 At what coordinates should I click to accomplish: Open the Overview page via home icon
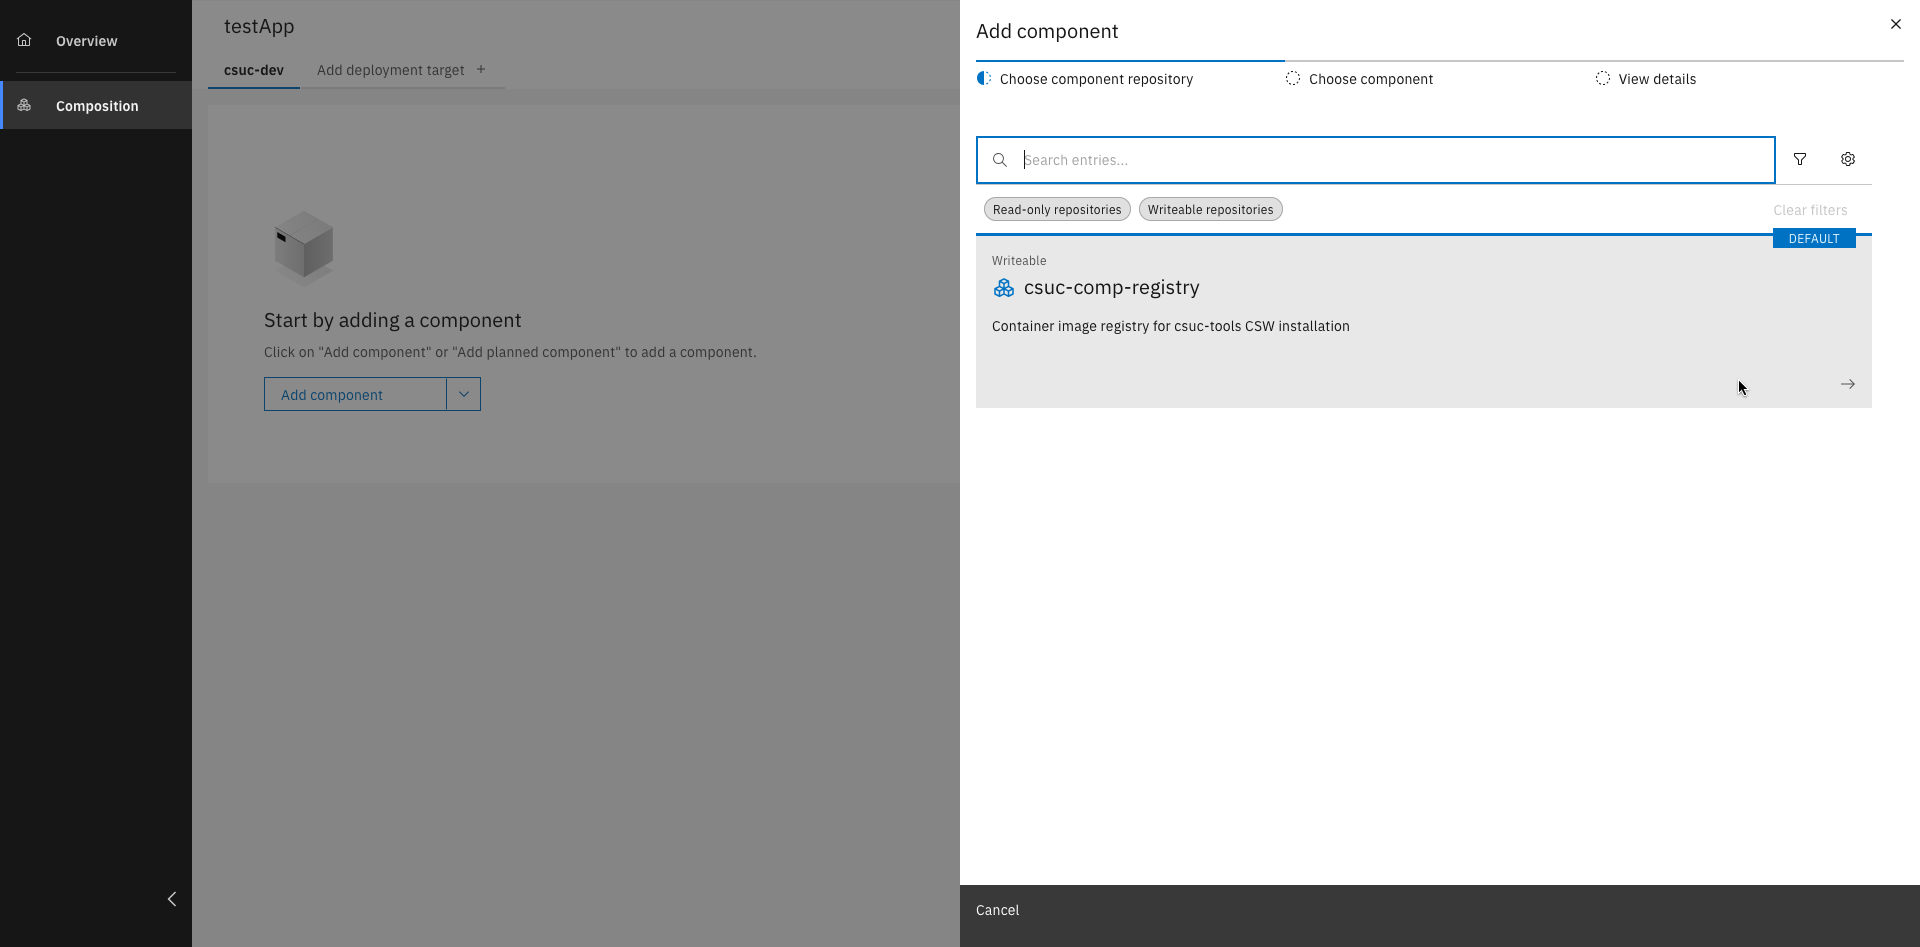(24, 40)
